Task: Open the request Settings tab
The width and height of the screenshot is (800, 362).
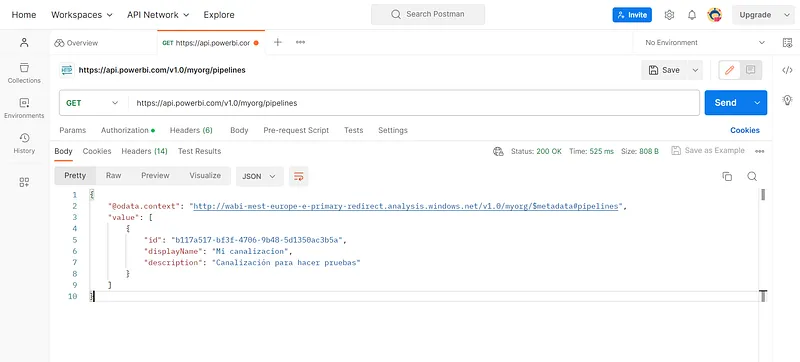Action: [393, 131]
